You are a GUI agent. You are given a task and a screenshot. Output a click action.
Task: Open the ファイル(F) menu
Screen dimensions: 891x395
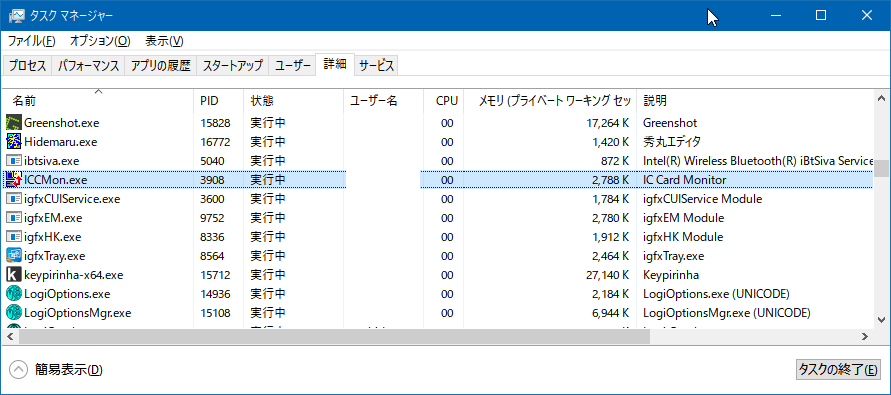point(32,41)
